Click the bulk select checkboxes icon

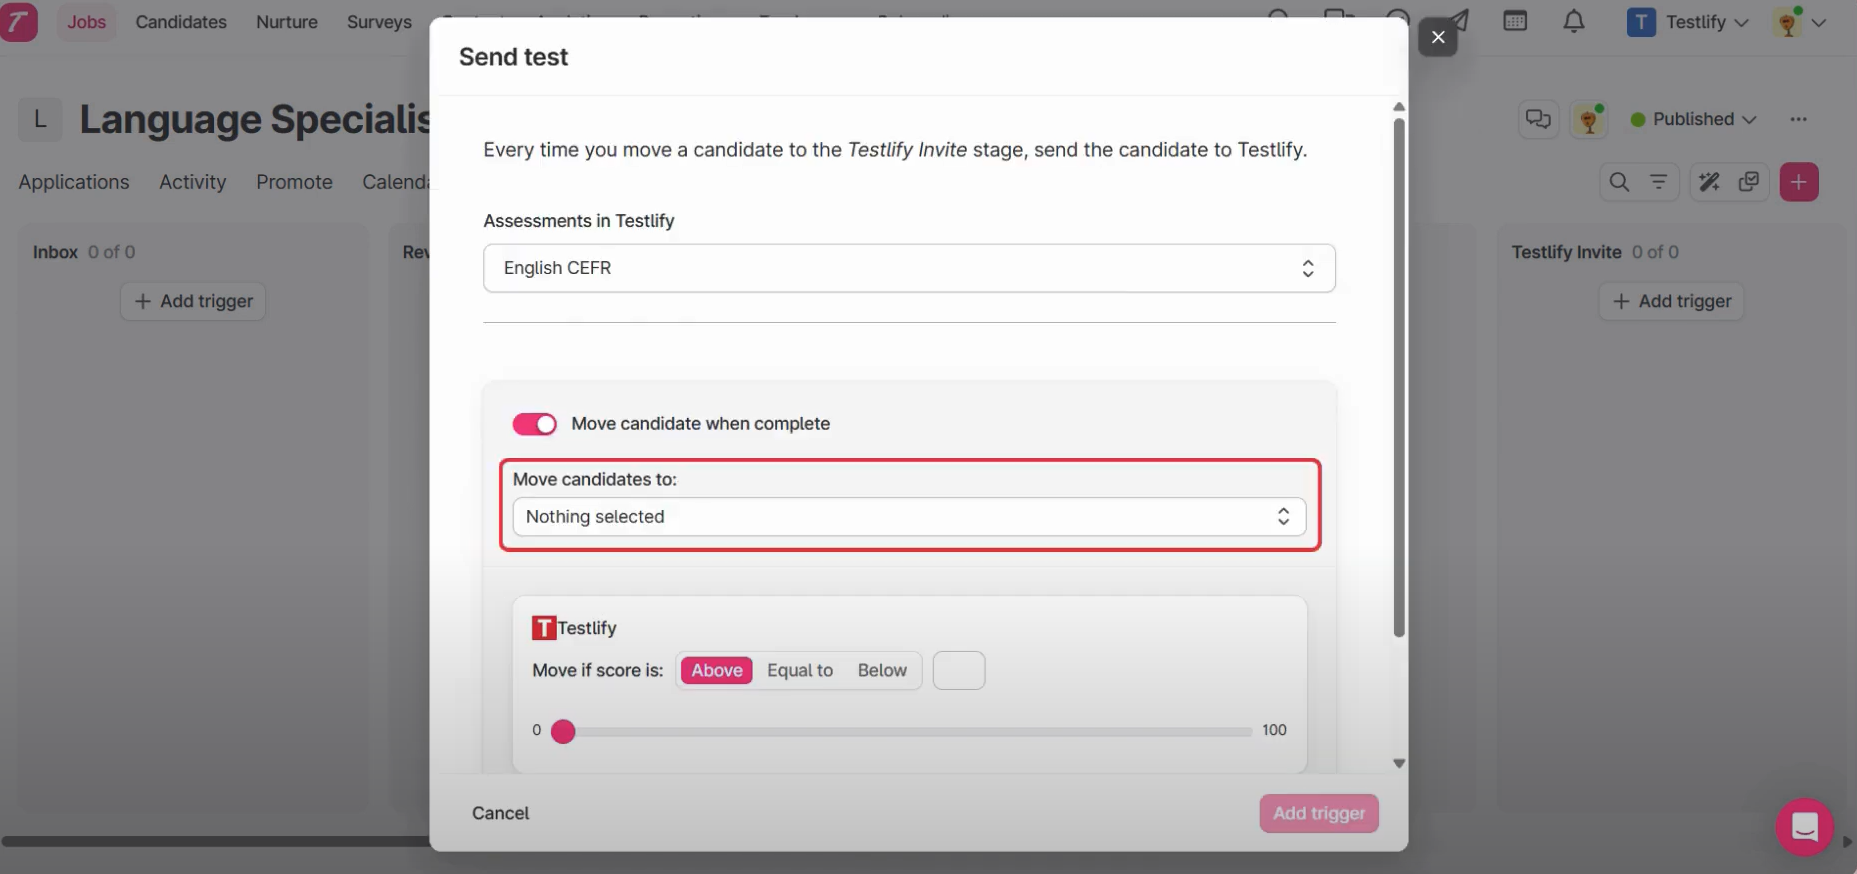[1749, 182]
